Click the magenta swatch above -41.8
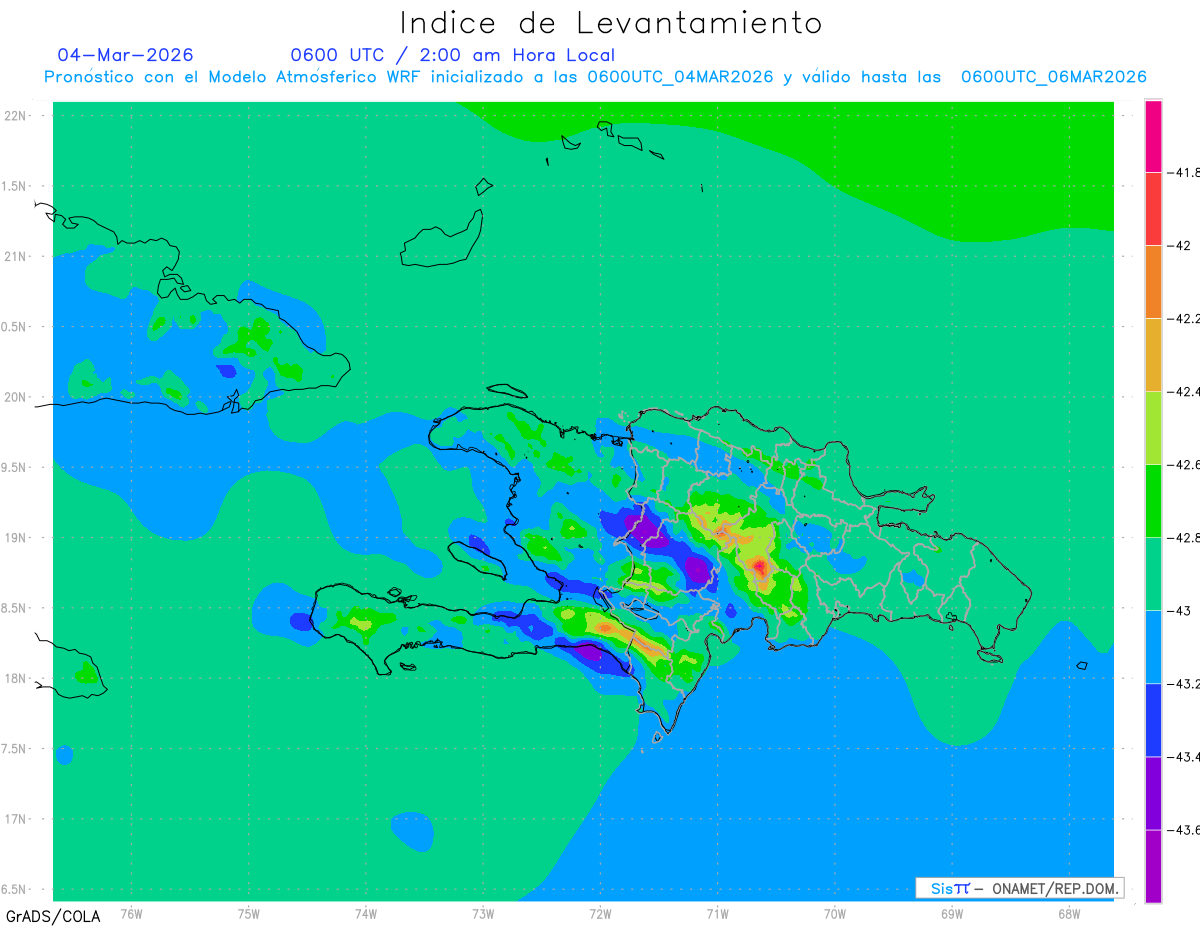 1153,136
